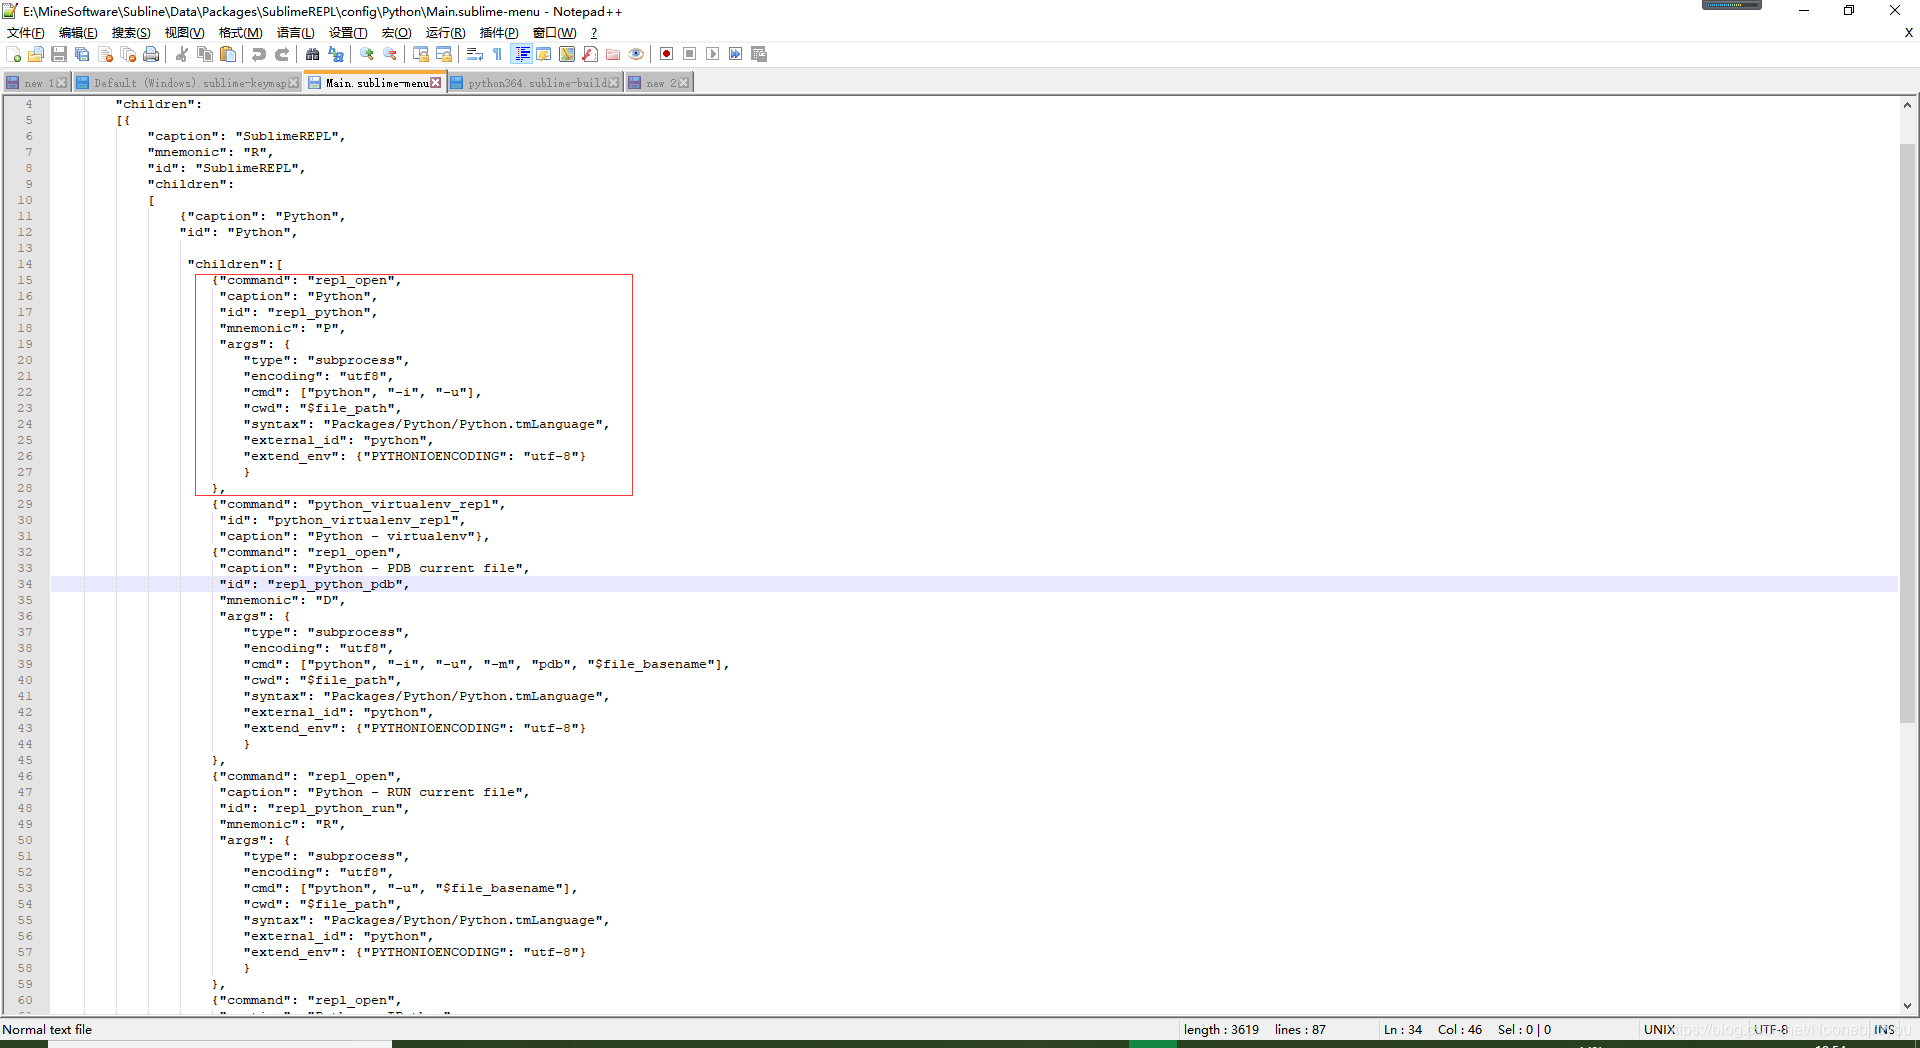The width and height of the screenshot is (1920, 1048).
Task: Click the scrollbar down arrow
Action: [x=1907, y=1006]
